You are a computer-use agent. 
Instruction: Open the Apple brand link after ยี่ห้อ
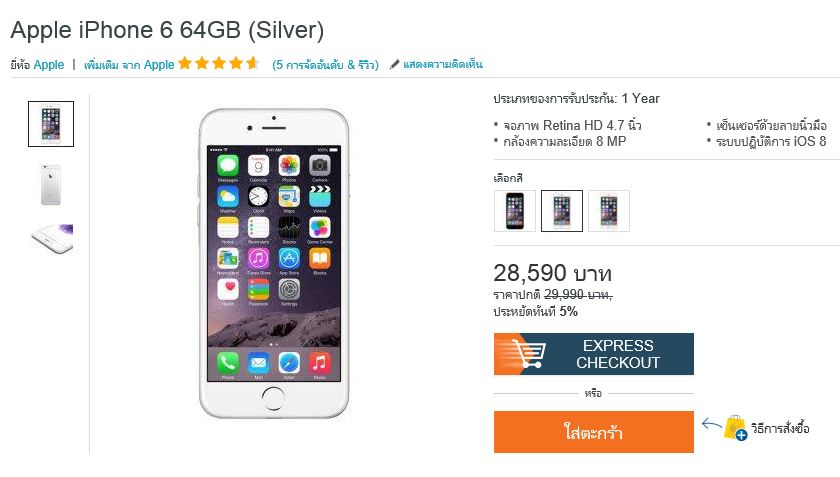49,65
